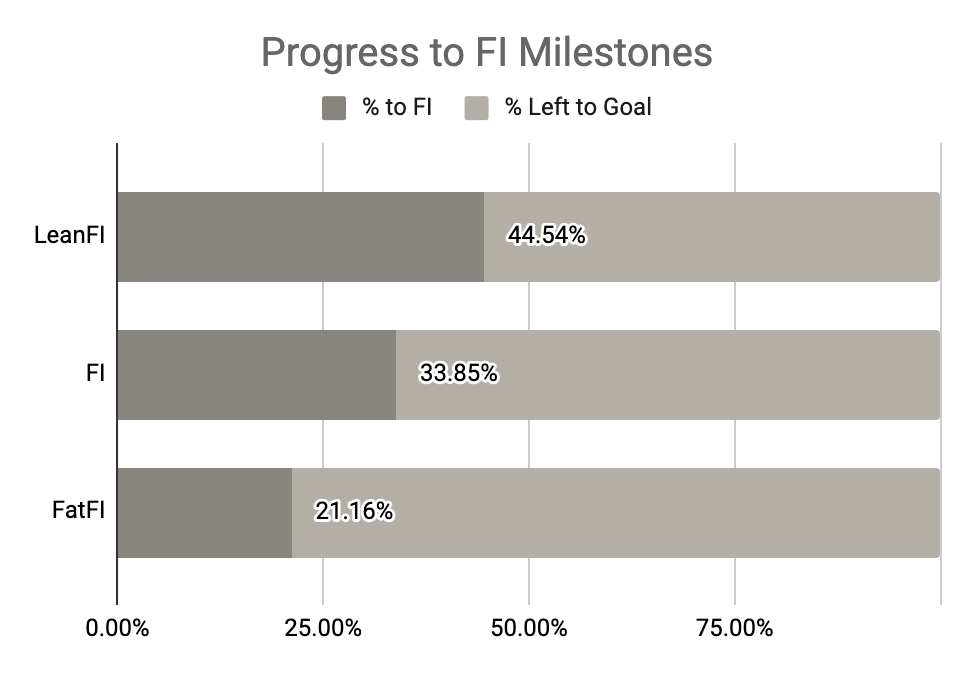Select the '% to FI' legend label
The height and width of the screenshot is (674, 974).
click(397, 107)
